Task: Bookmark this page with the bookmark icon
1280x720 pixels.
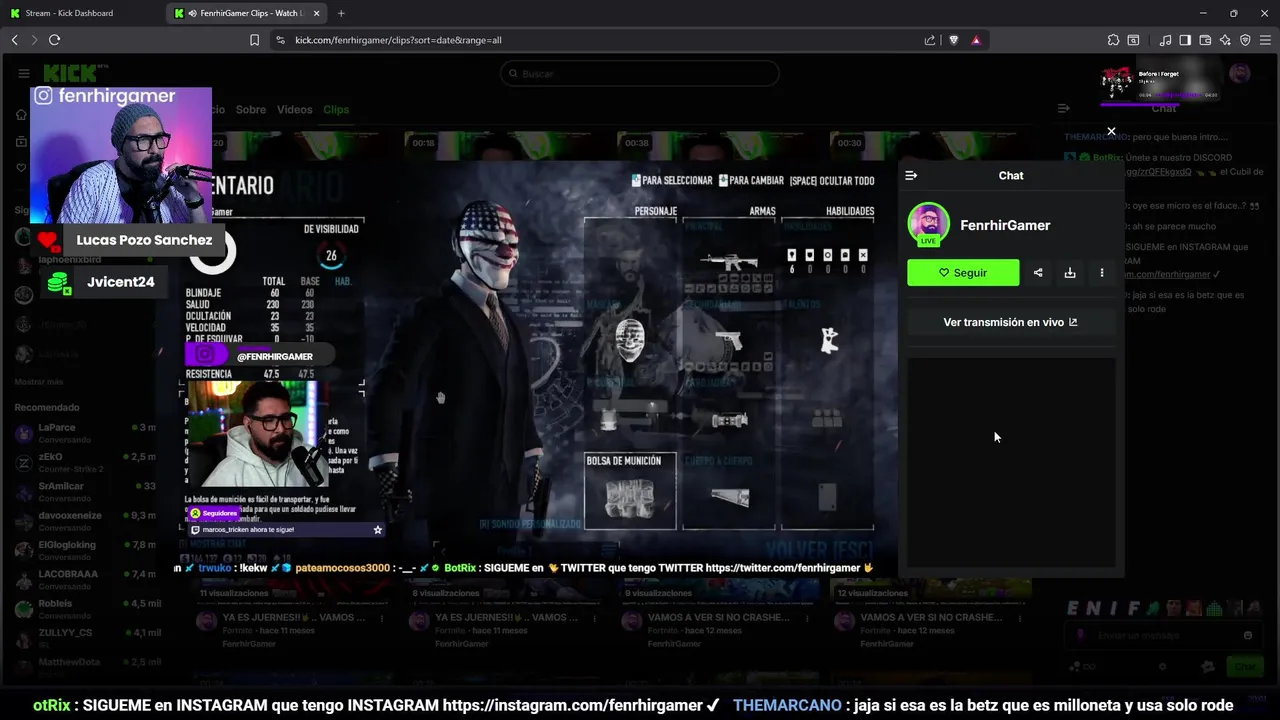Action: [x=254, y=40]
